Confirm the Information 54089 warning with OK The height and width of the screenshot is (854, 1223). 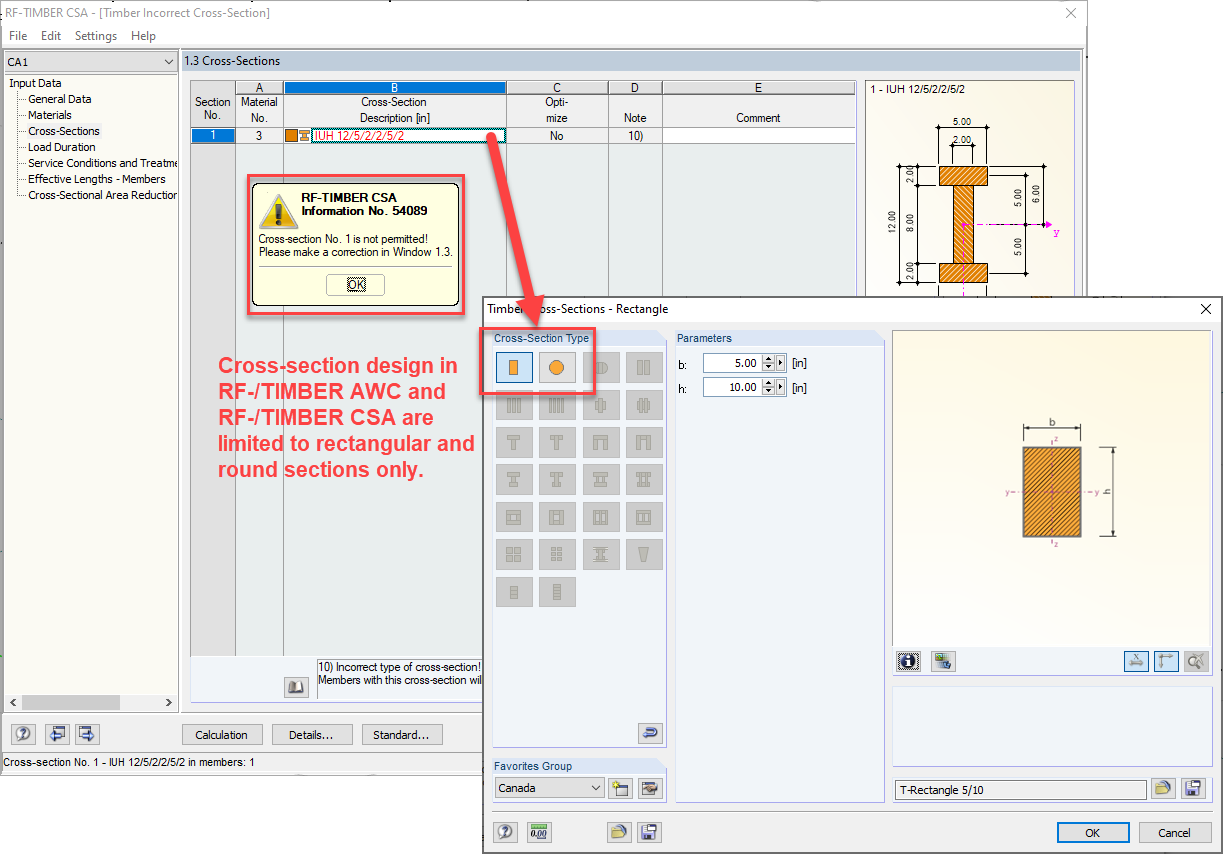(355, 284)
